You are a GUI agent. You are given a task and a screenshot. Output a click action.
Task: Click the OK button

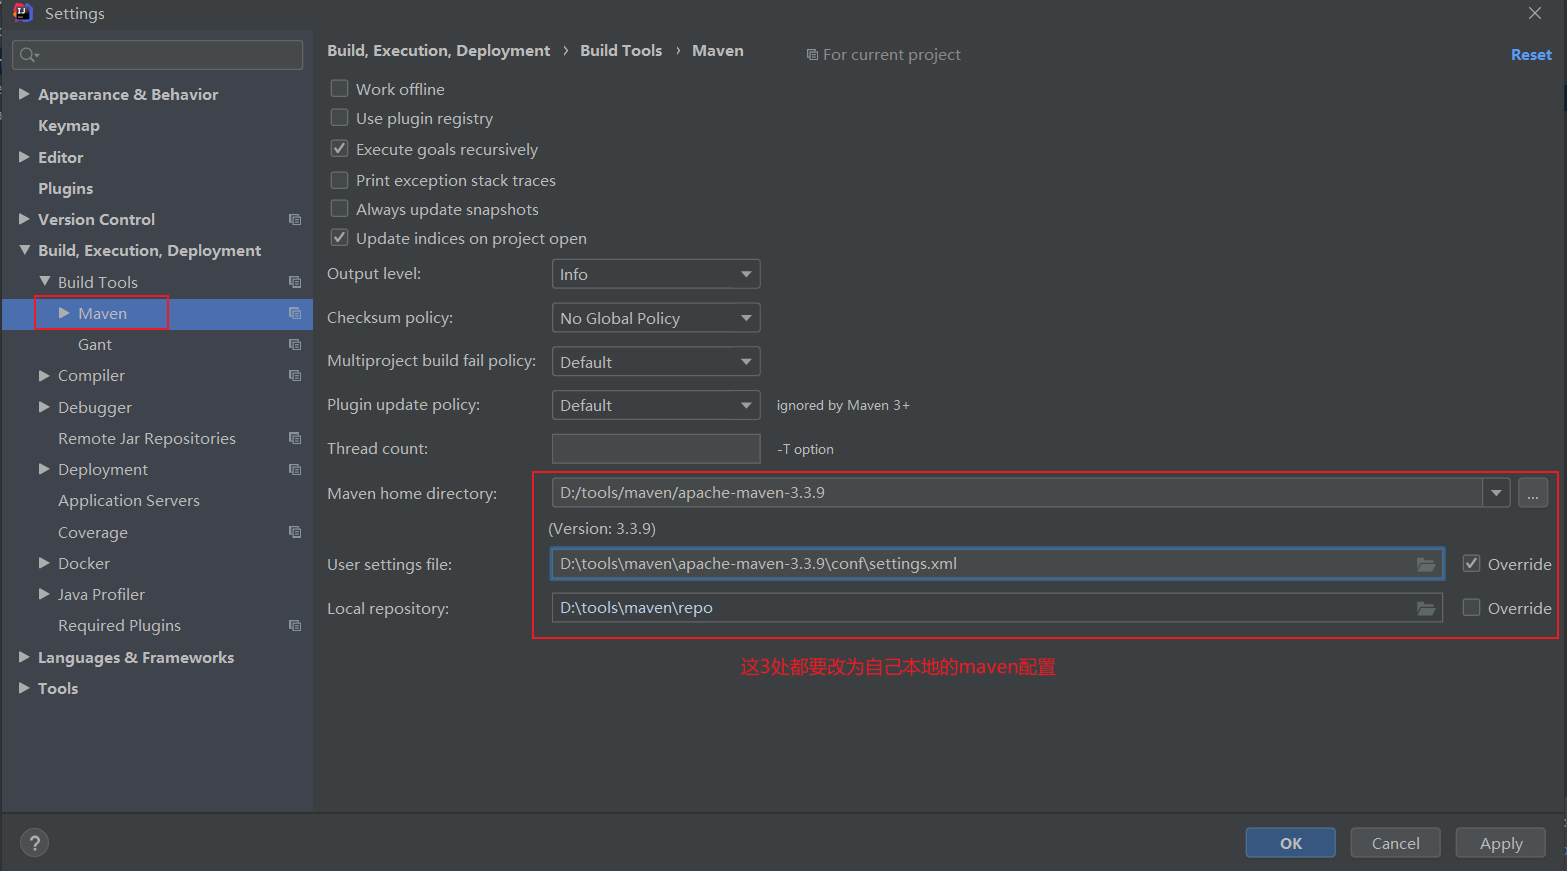[1291, 843]
